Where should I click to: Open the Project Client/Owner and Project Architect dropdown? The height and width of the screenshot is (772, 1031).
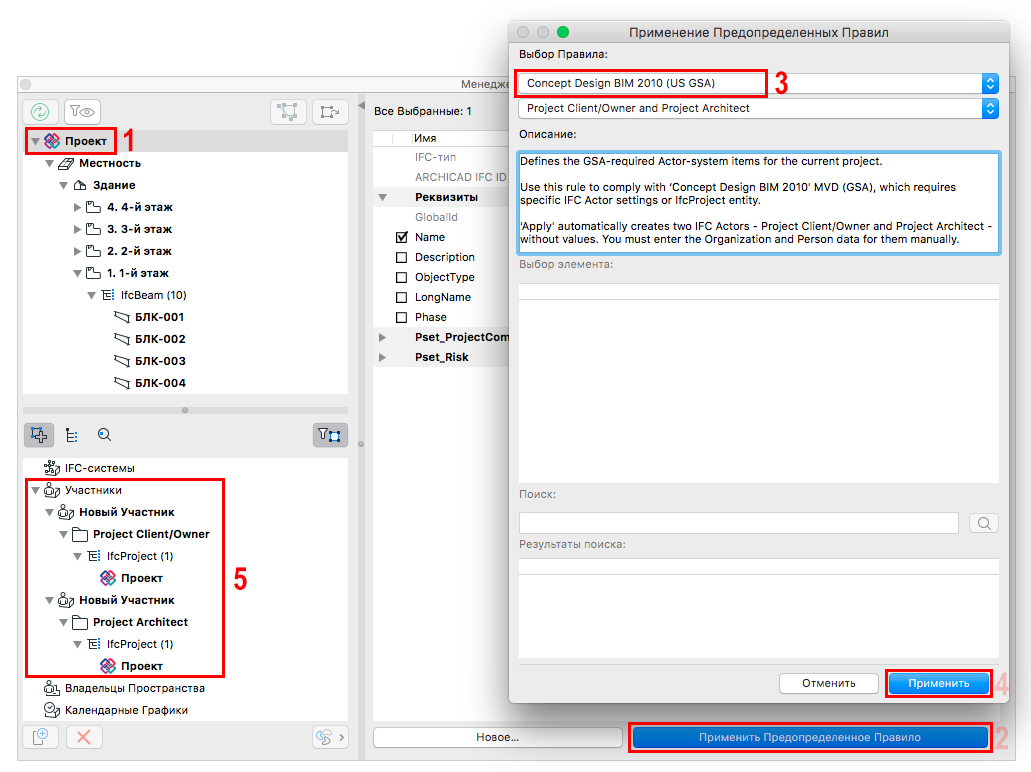(x=758, y=109)
